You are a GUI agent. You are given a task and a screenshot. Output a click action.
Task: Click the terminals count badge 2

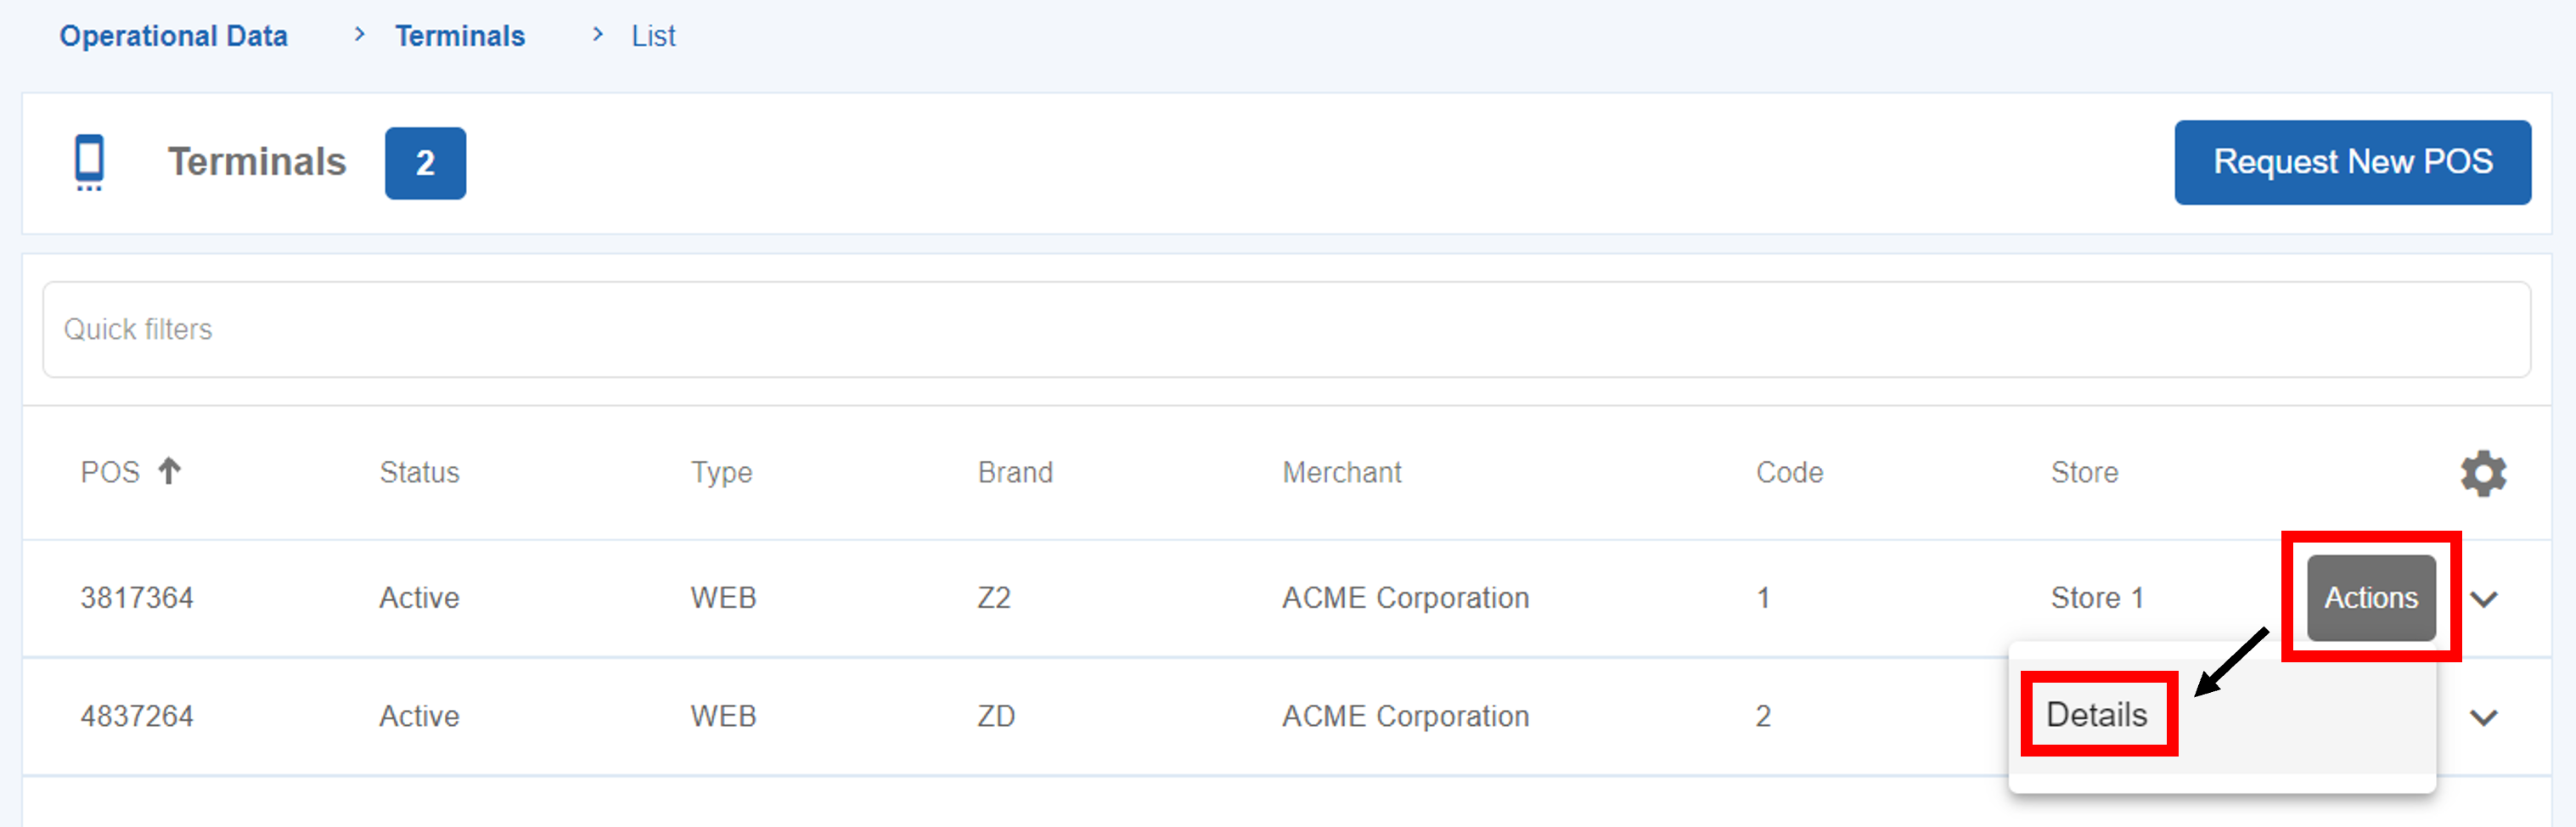425,163
